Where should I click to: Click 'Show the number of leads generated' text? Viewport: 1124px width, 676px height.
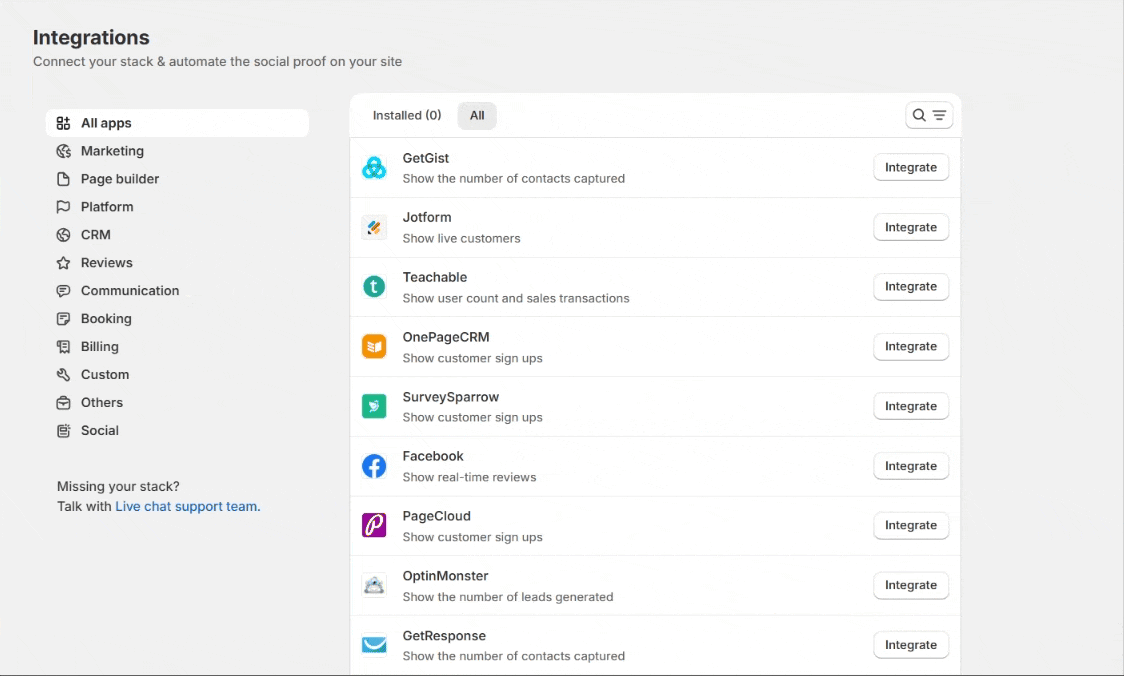click(x=508, y=597)
